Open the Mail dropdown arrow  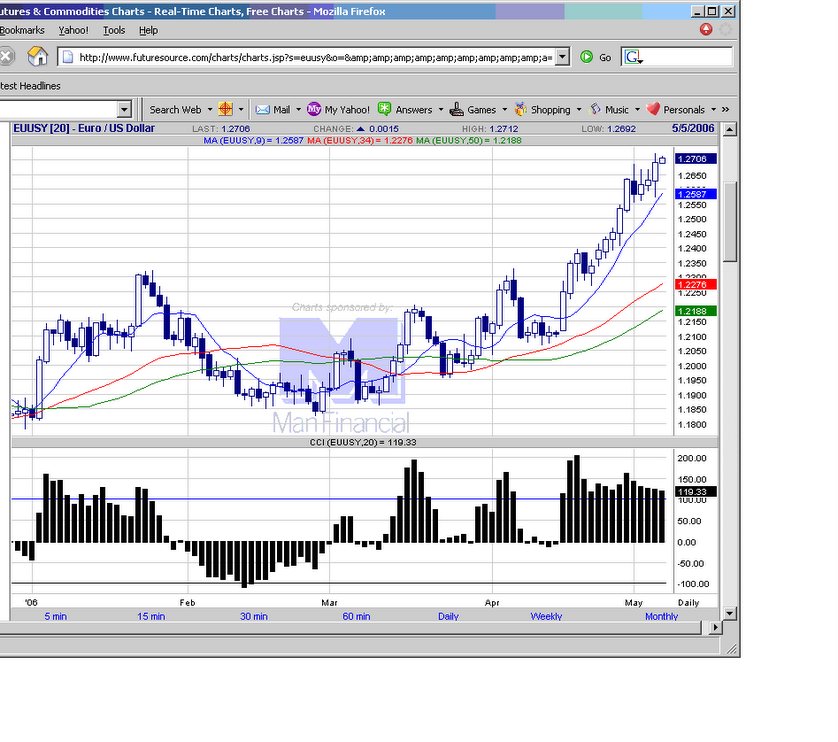tap(298, 110)
